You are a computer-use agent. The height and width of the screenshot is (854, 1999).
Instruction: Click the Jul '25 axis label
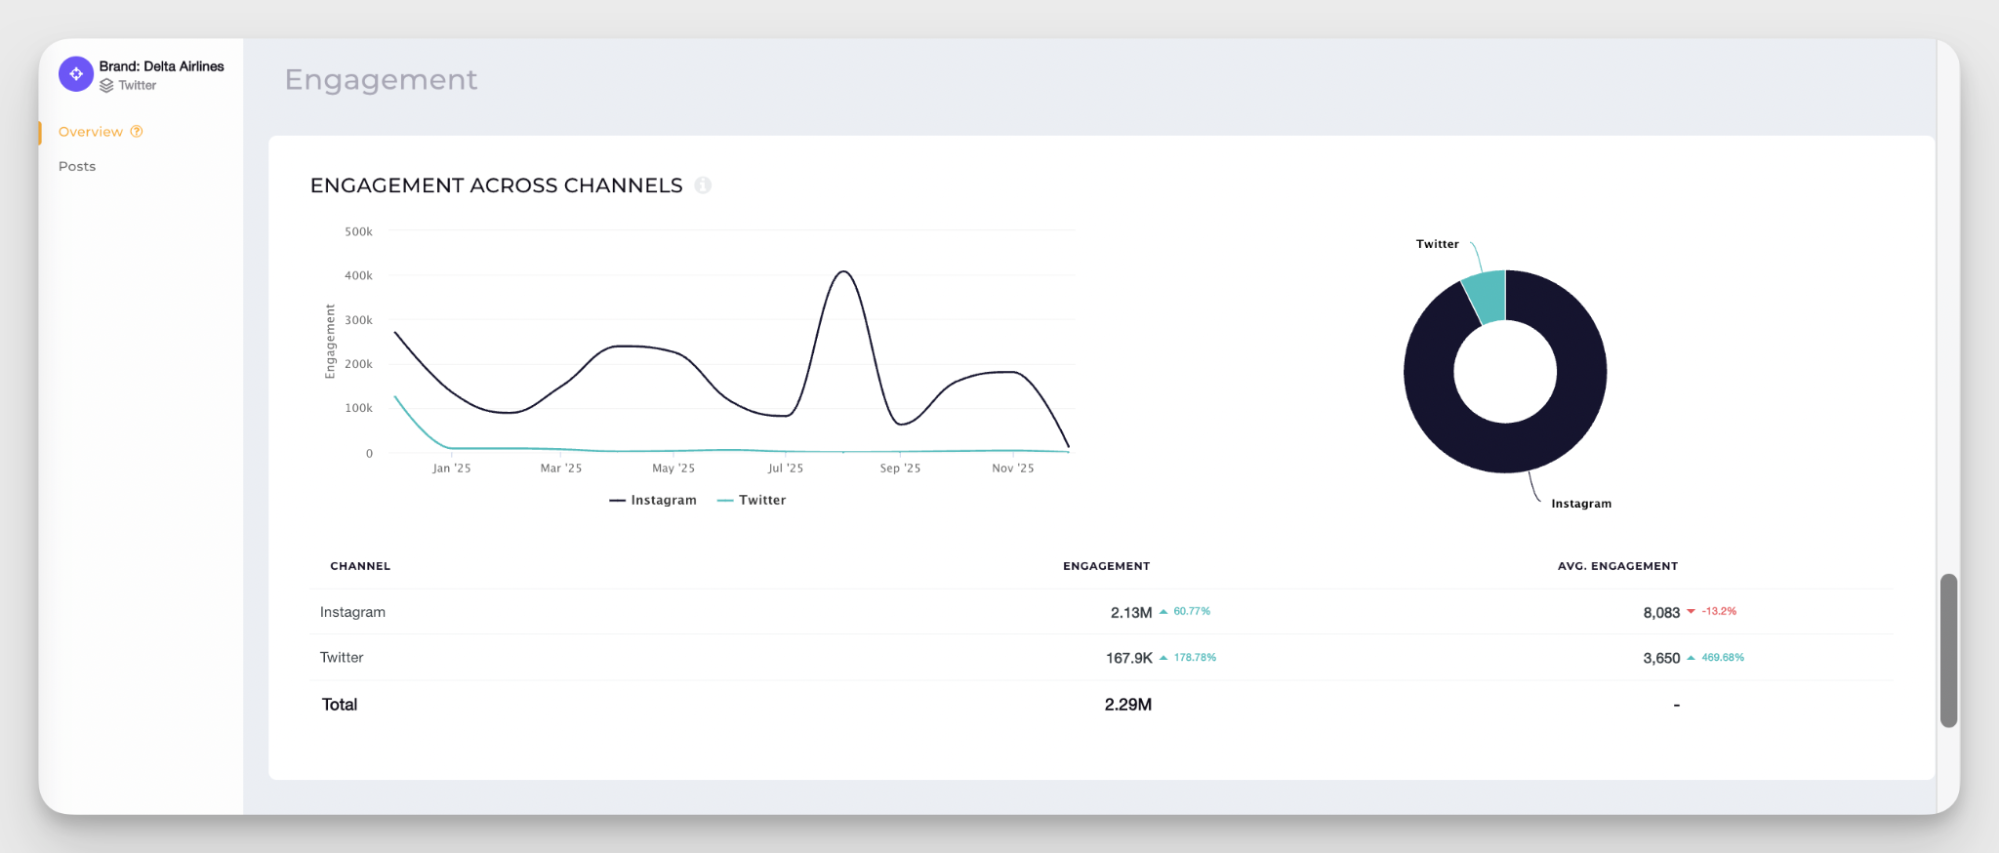tap(785, 468)
